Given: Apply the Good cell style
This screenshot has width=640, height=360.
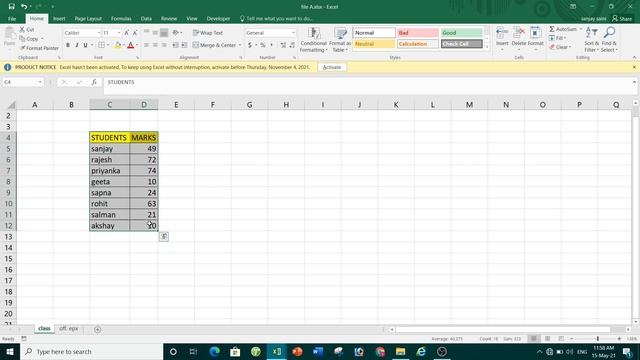Looking at the screenshot, I should pyautogui.click(x=461, y=33).
